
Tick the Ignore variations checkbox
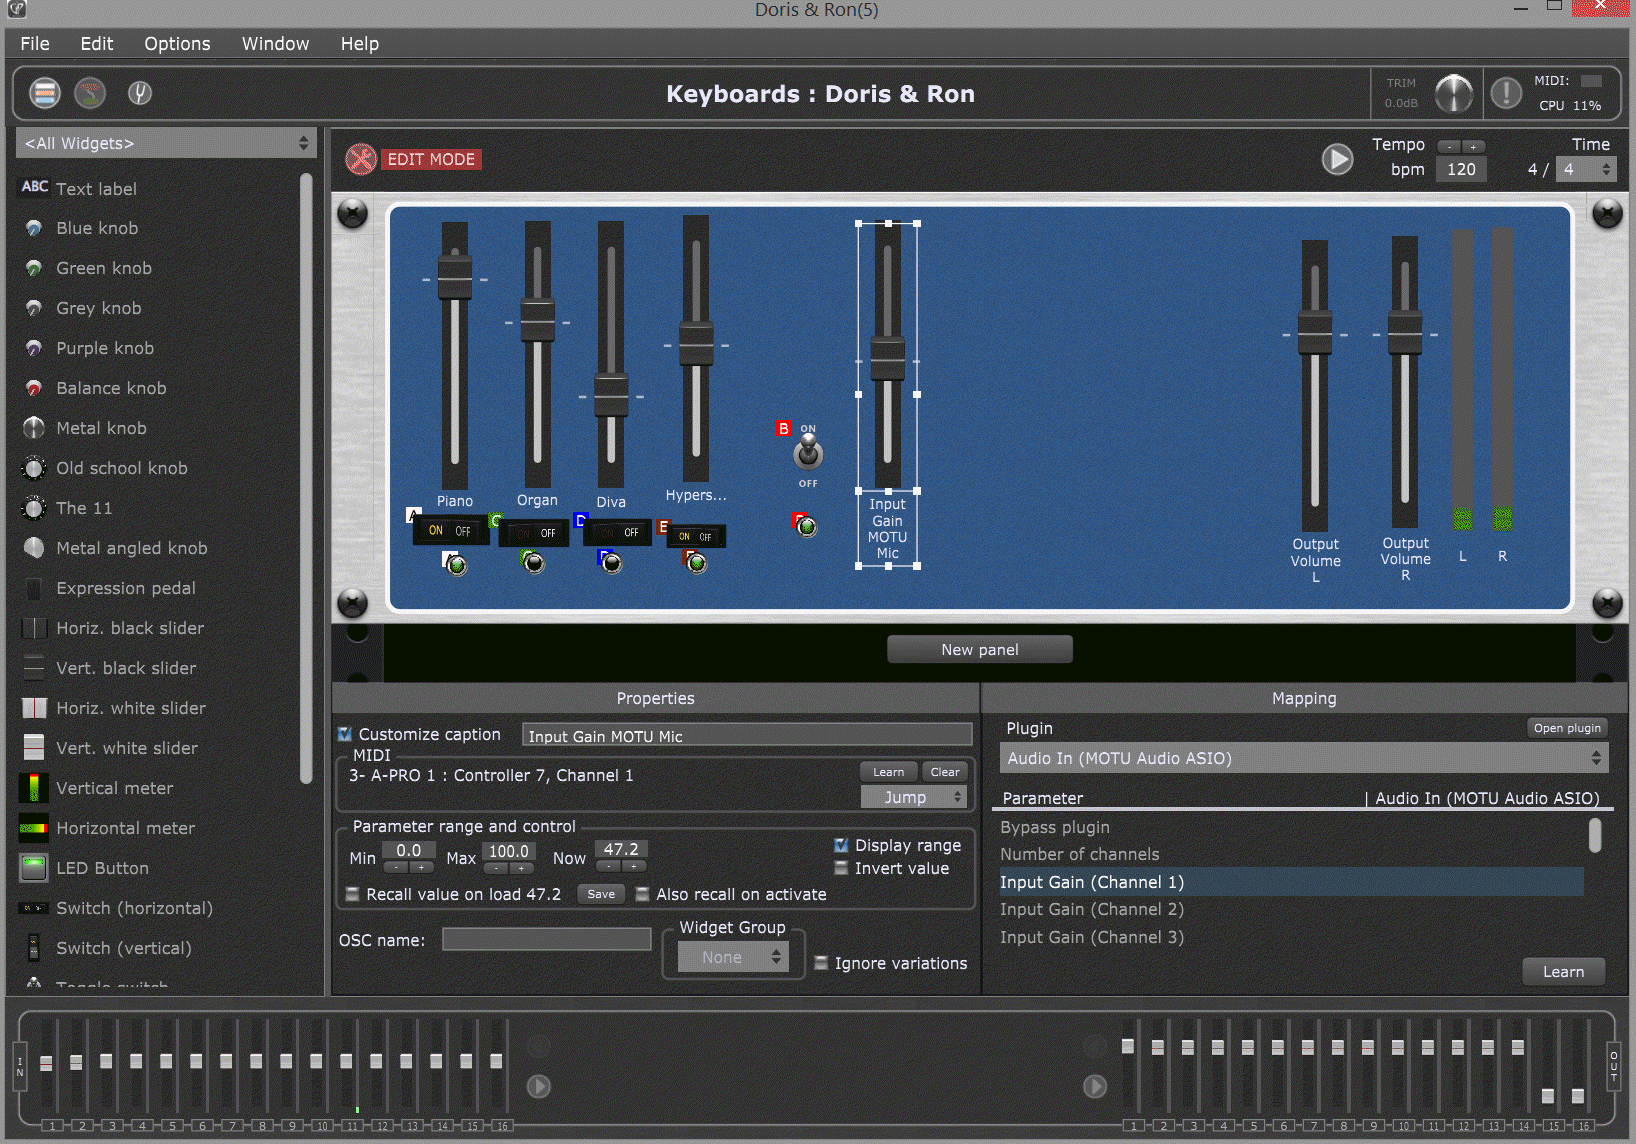tap(821, 963)
